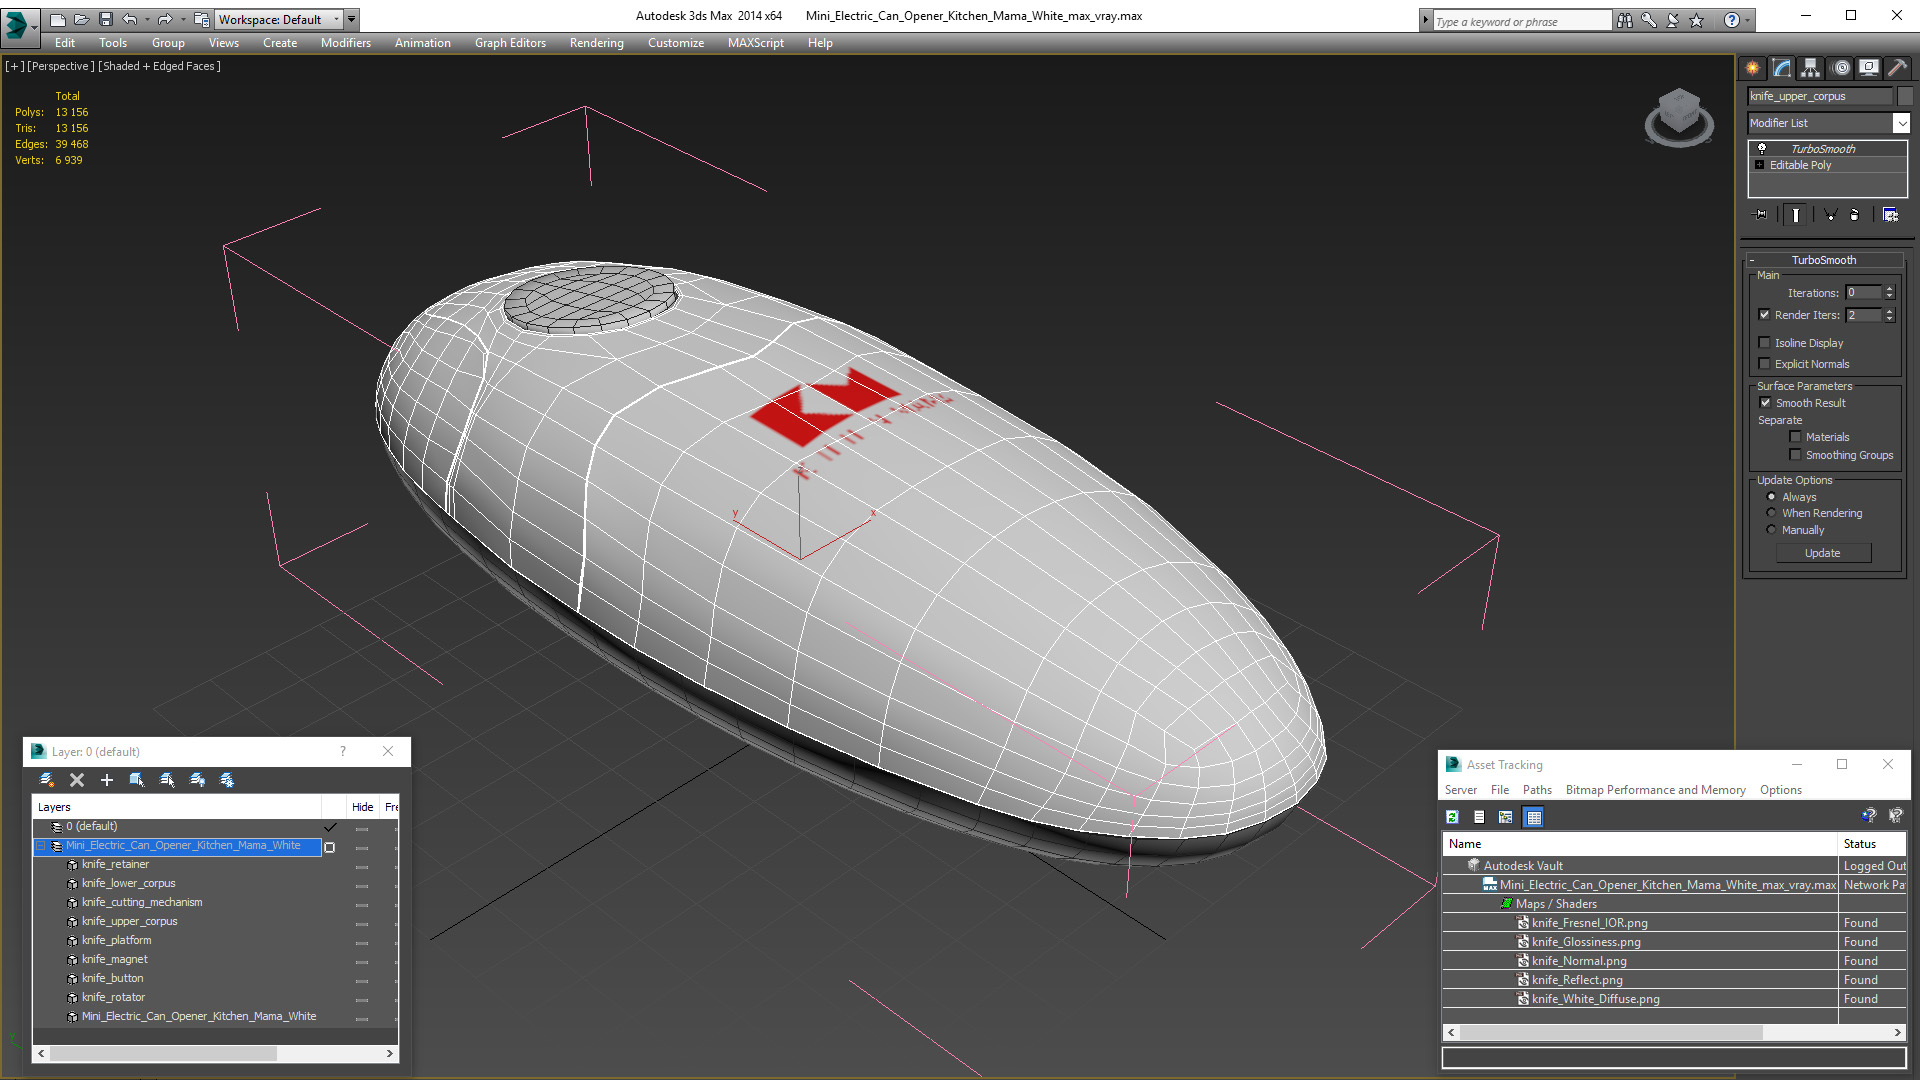Toggle Smooth Result checkbox
Screen dimensions: 1920x1080
point(1765,403)
